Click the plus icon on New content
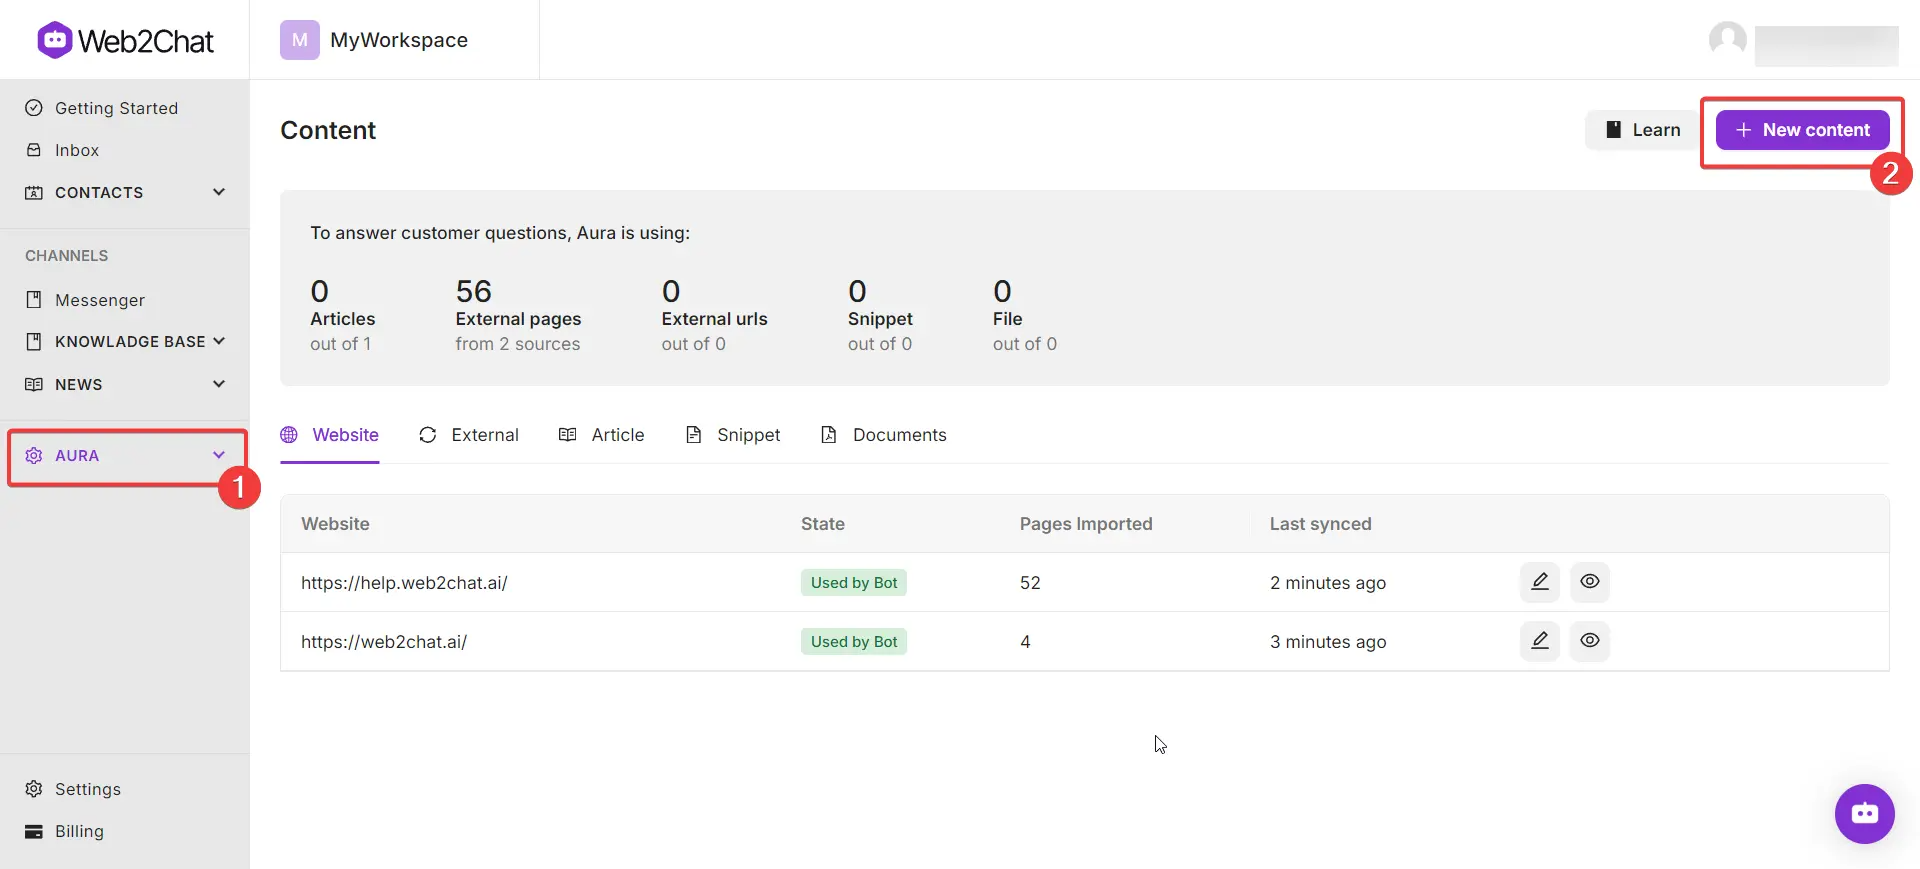The width and height of the screenshot is (1920, 869). pos(1744,130)
